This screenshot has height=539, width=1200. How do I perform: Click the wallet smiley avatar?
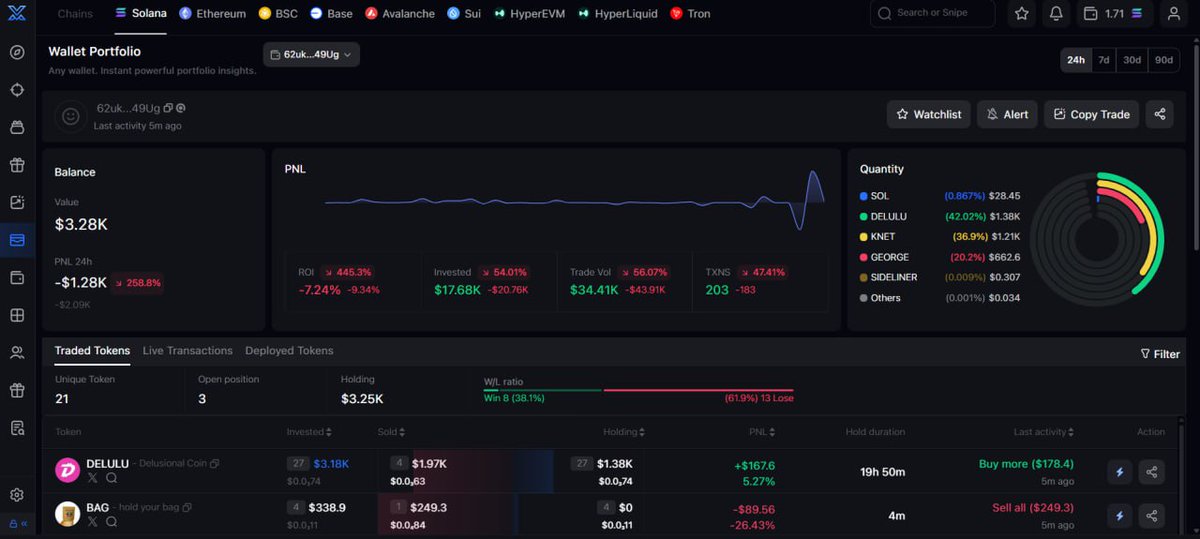[70, 116]
